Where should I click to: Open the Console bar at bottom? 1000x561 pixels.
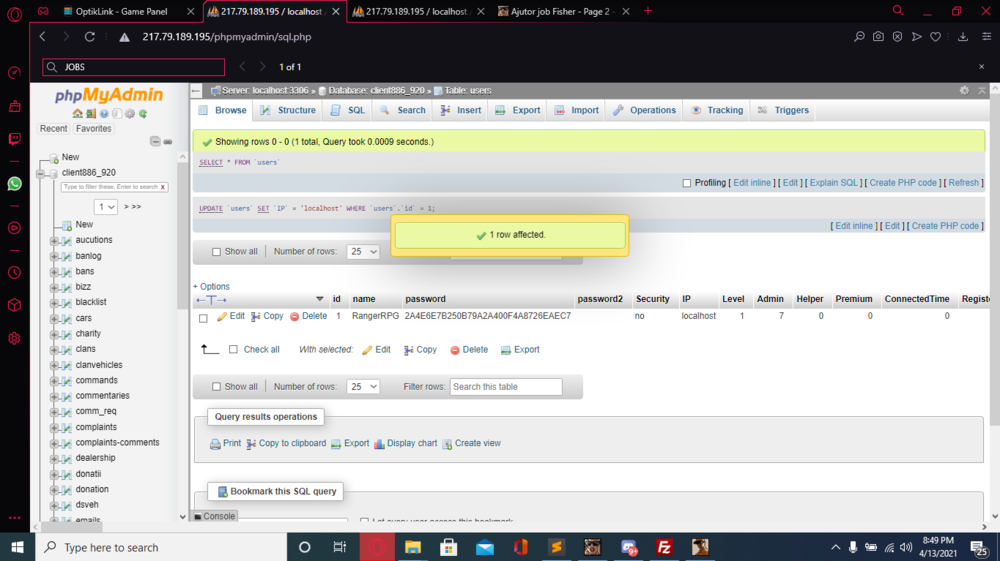[x=215, y=516]
